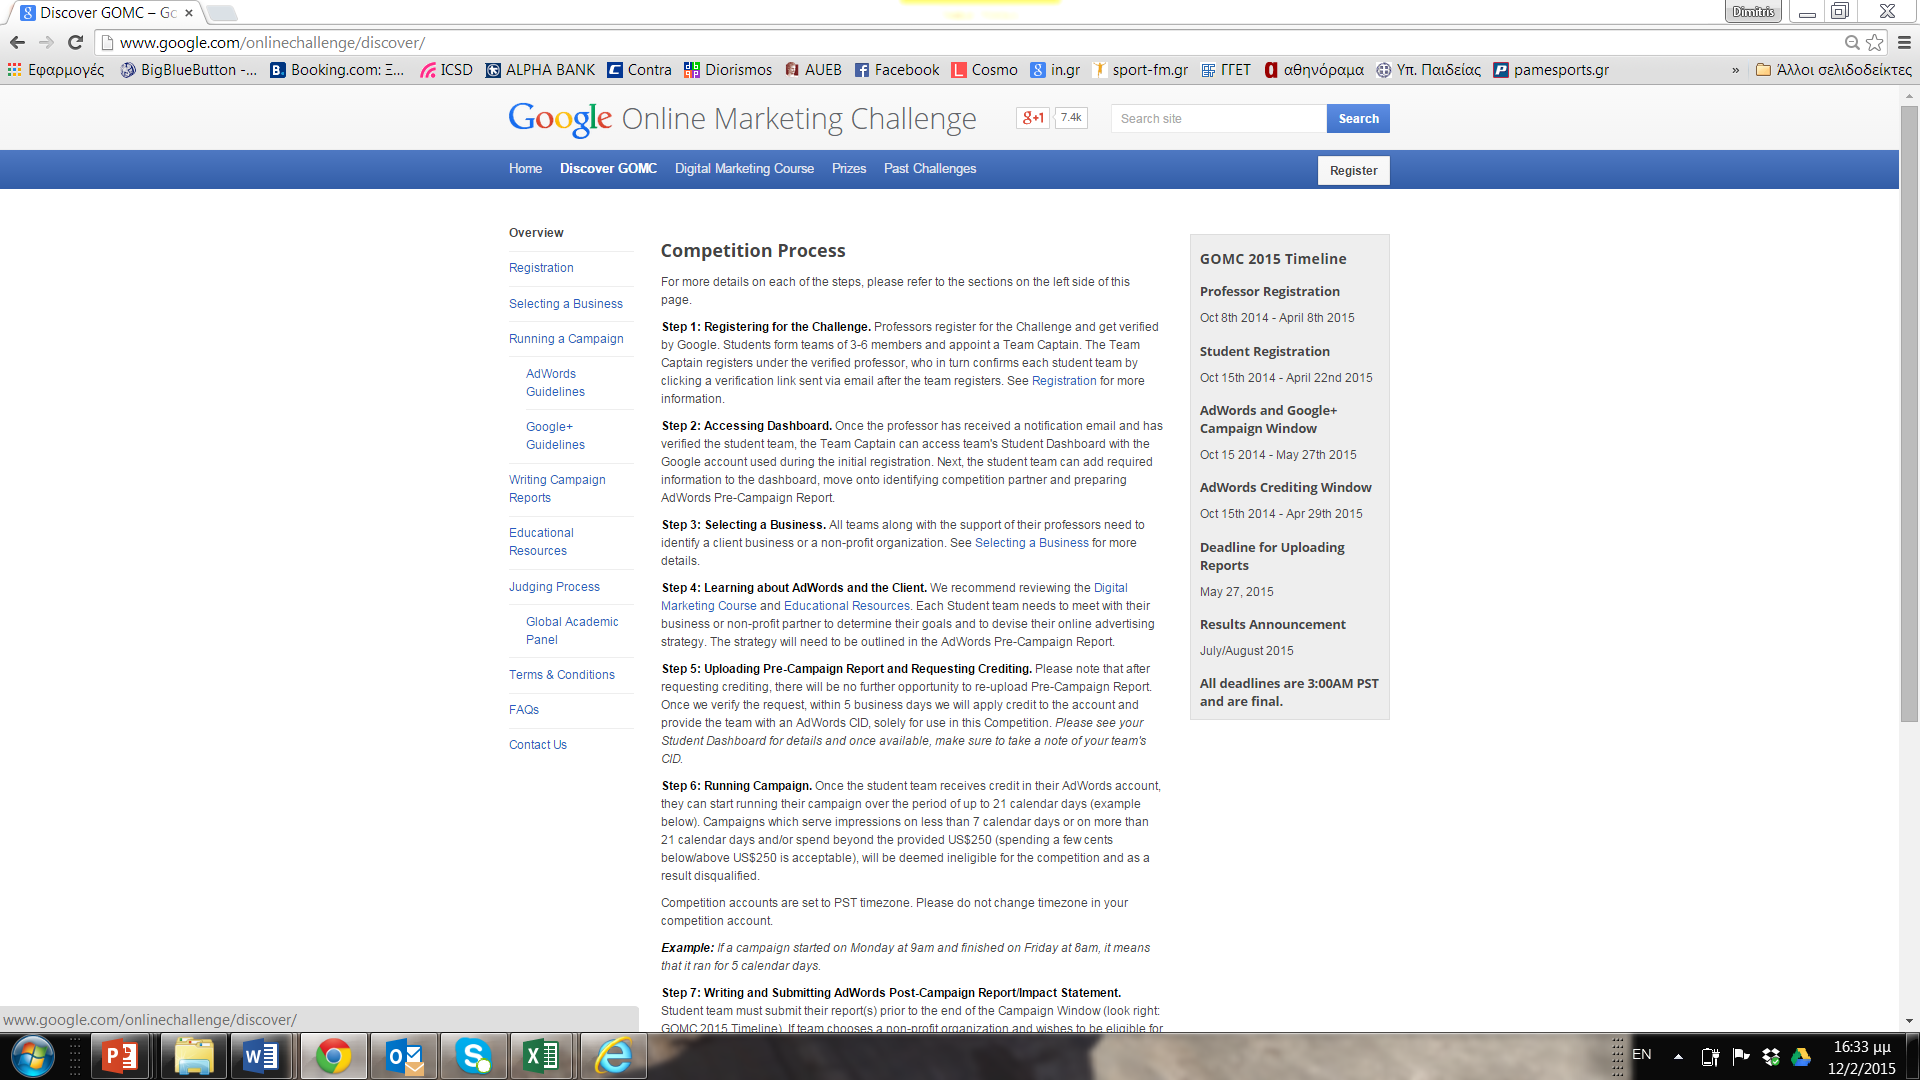
Task: Open the Cosmo bookmark
Action: coord(984,70)
